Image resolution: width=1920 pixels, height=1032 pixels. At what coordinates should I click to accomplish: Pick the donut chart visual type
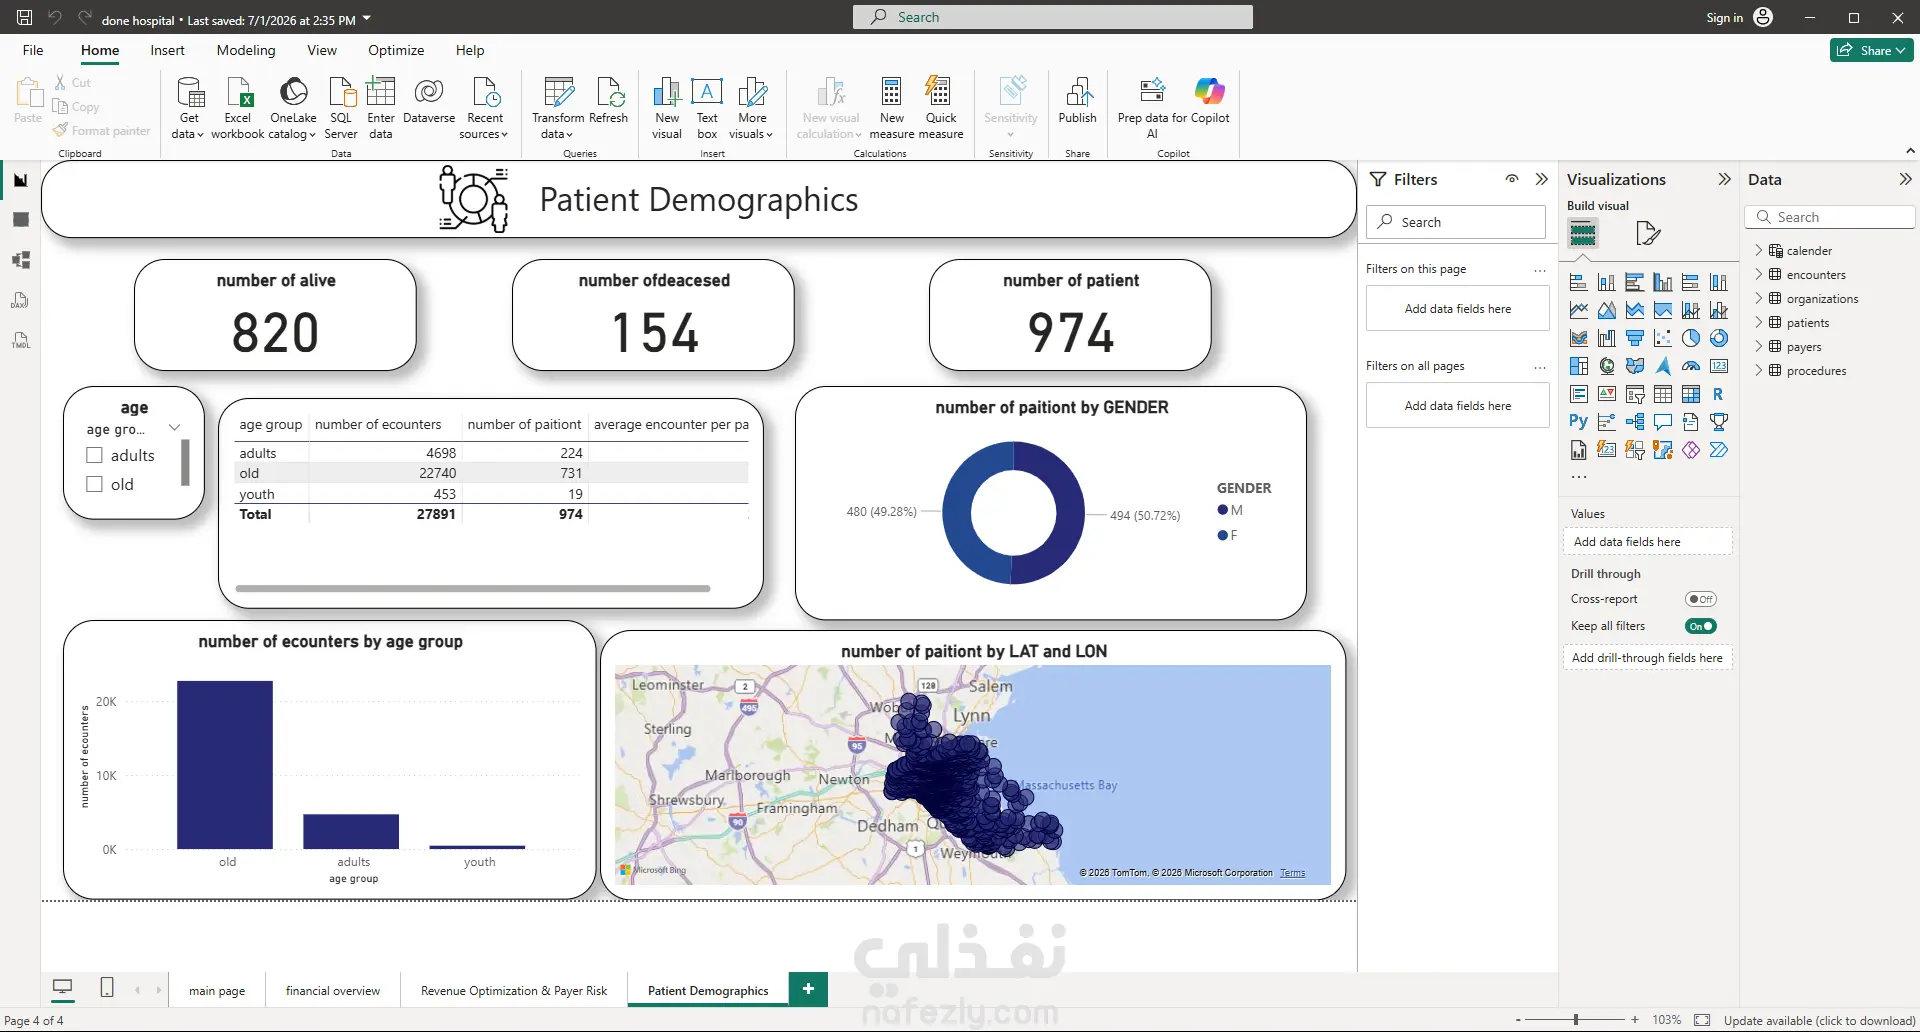tap(1719, 338)
